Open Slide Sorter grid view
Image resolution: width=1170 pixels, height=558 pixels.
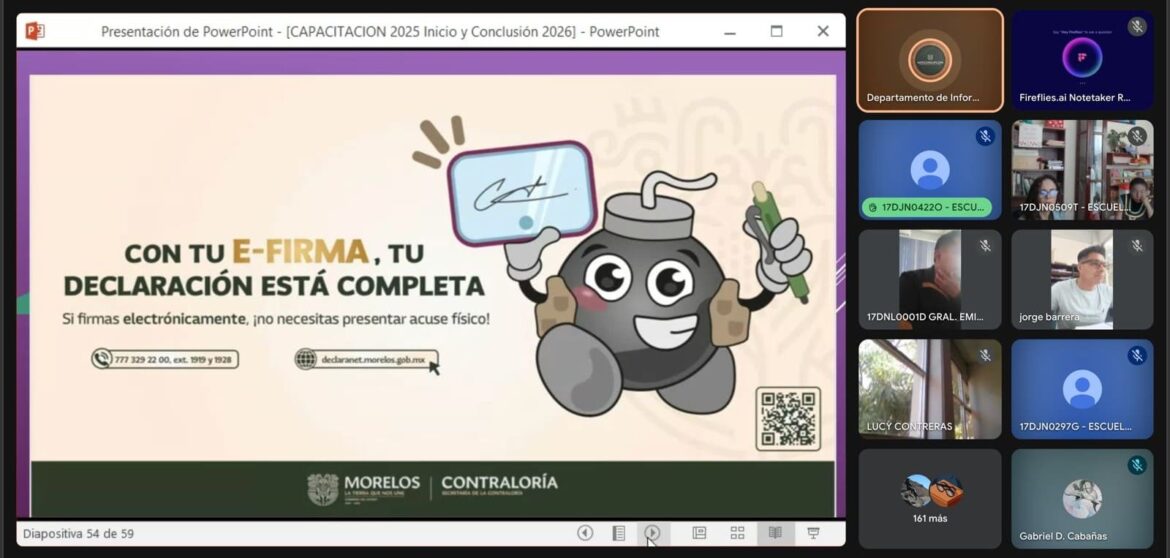click(x=737, y=534)
